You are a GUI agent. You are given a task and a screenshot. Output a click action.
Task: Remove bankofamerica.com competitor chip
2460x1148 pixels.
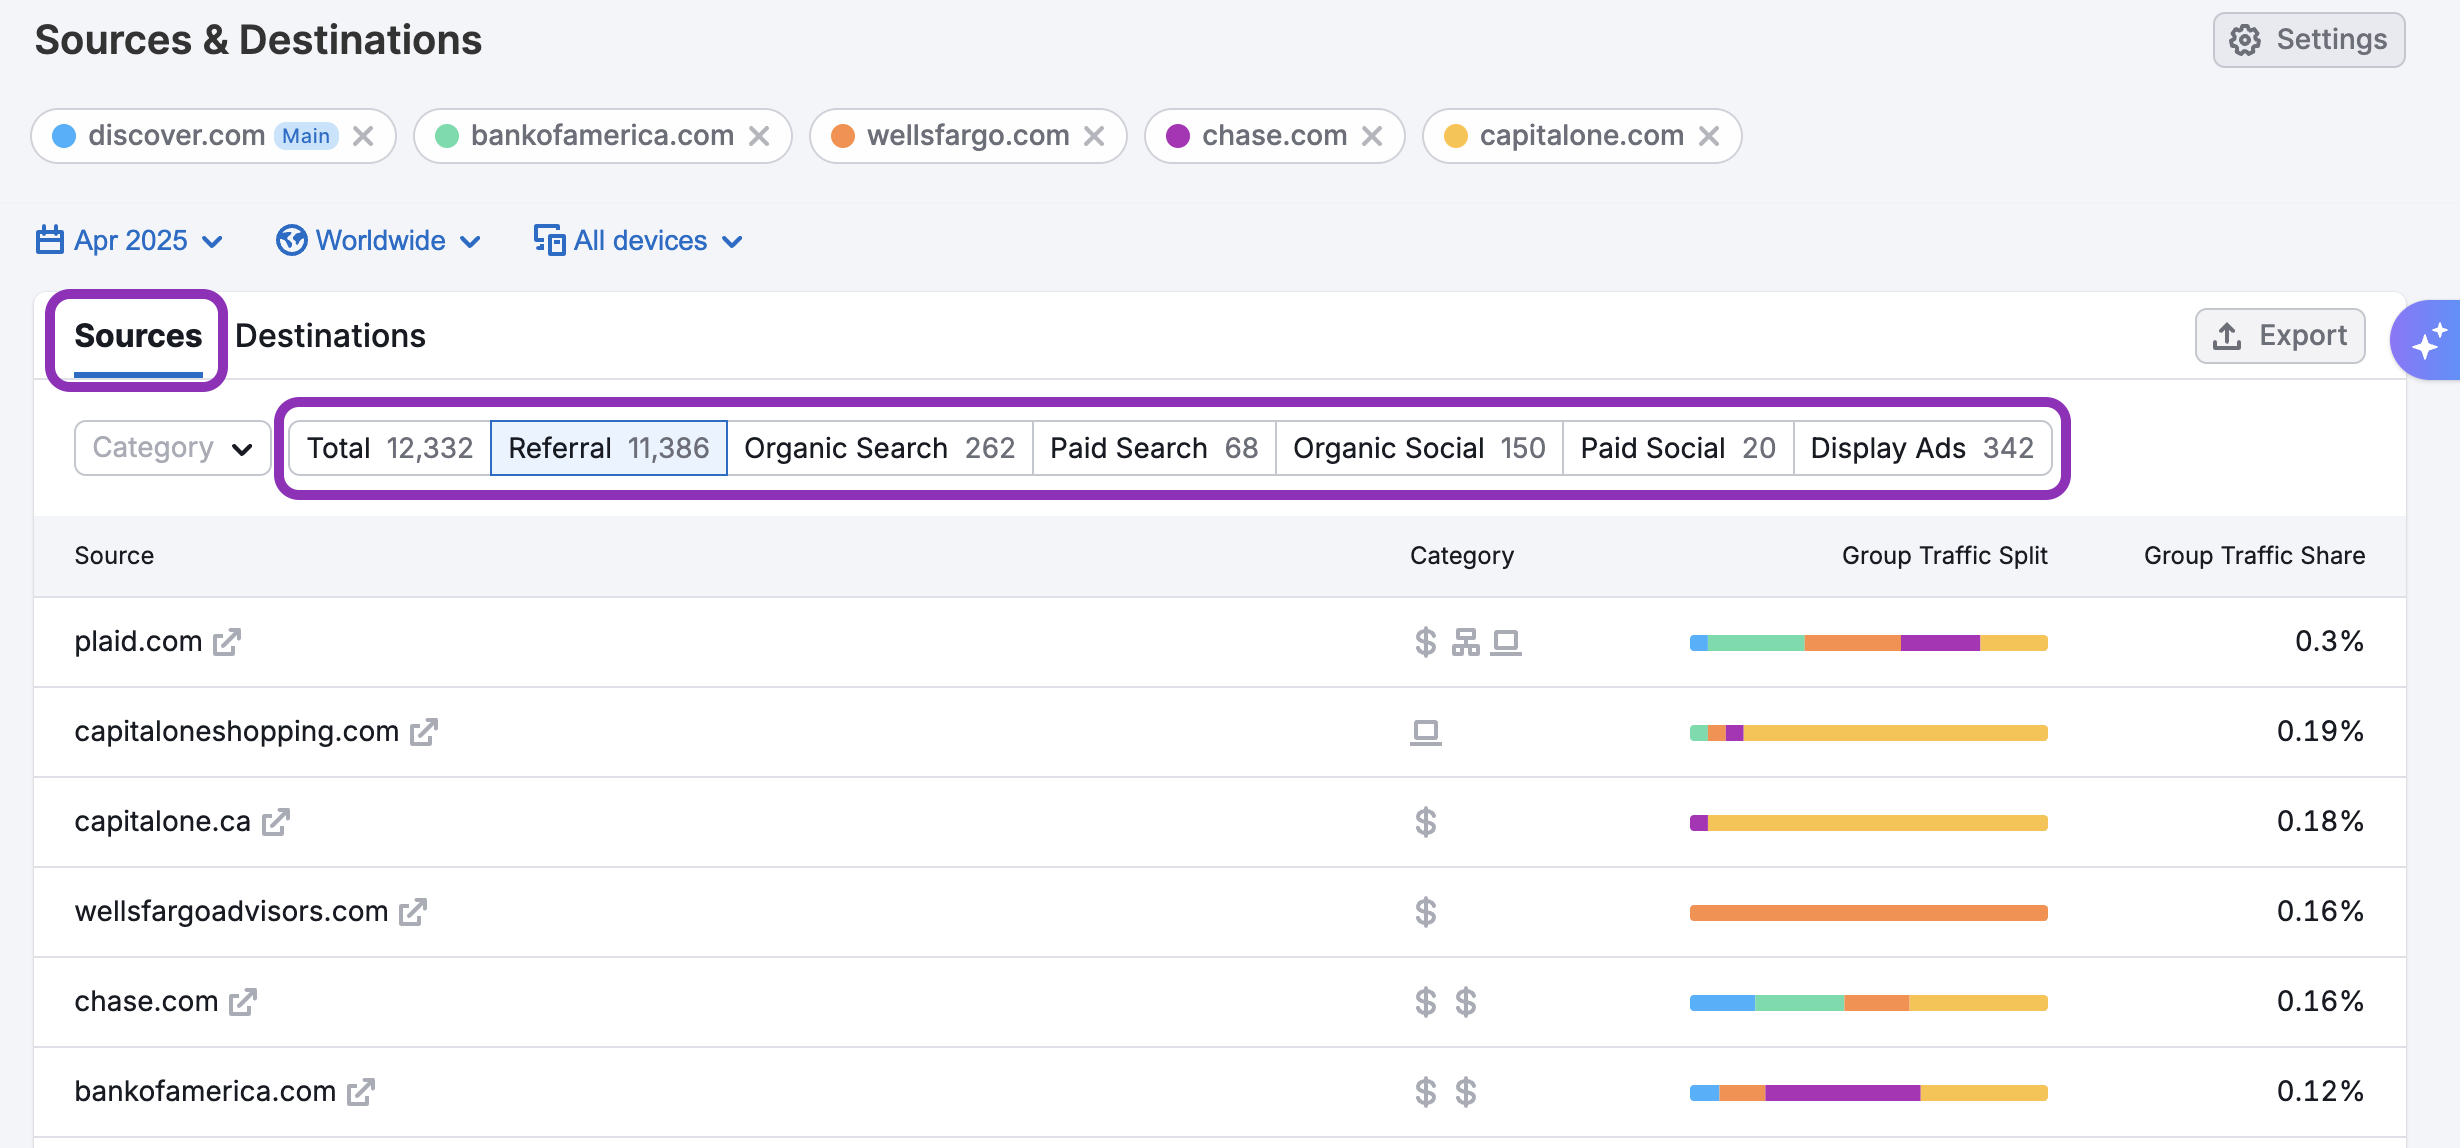760,136
